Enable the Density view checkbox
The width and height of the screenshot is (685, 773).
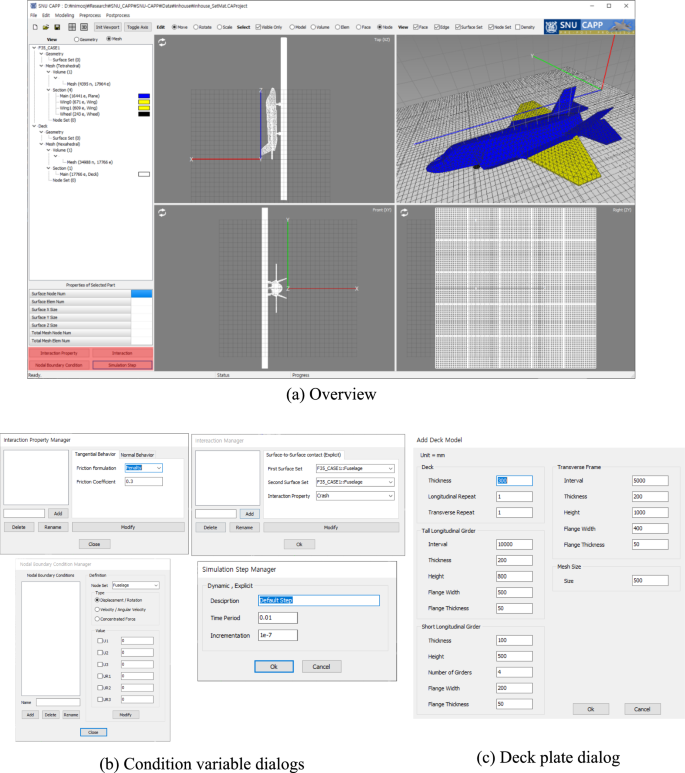click(x=517, y=27)
